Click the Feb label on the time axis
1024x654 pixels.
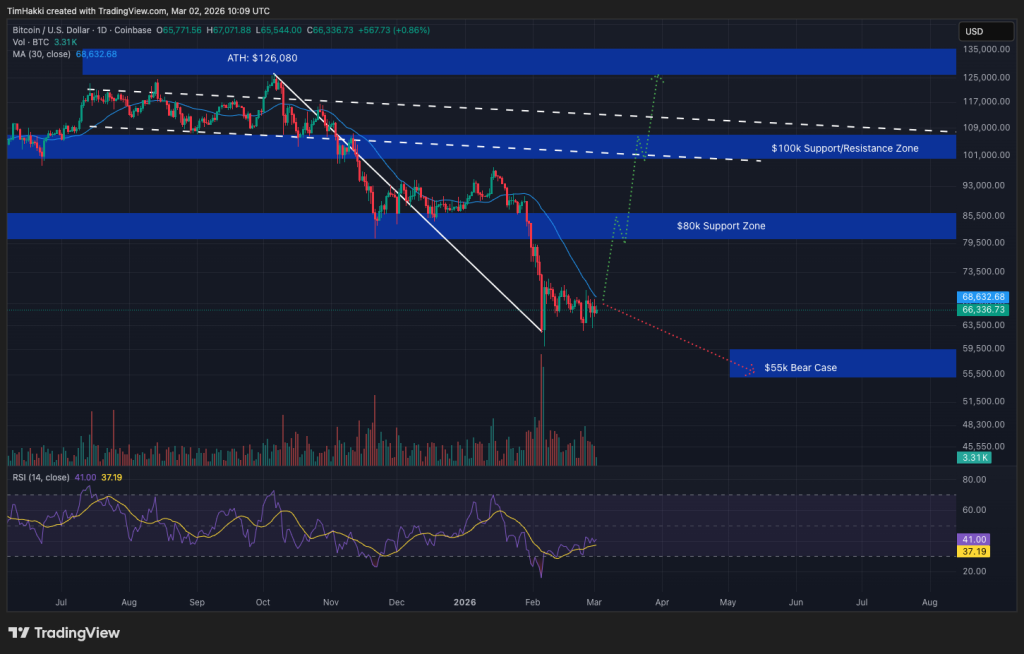tap(532, 602)
